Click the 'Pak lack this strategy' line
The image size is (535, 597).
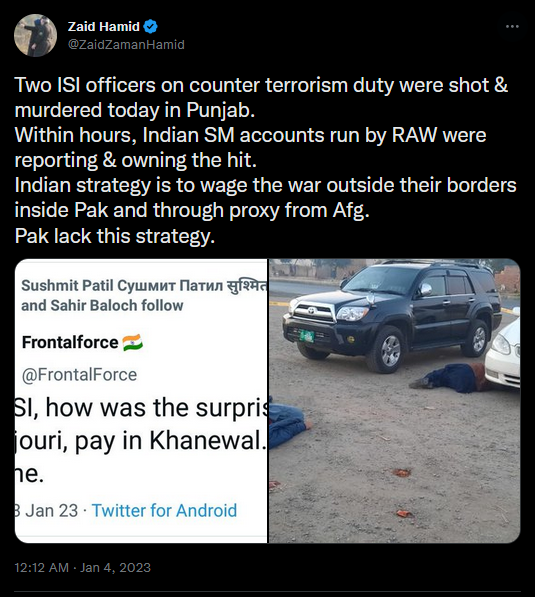115,236
